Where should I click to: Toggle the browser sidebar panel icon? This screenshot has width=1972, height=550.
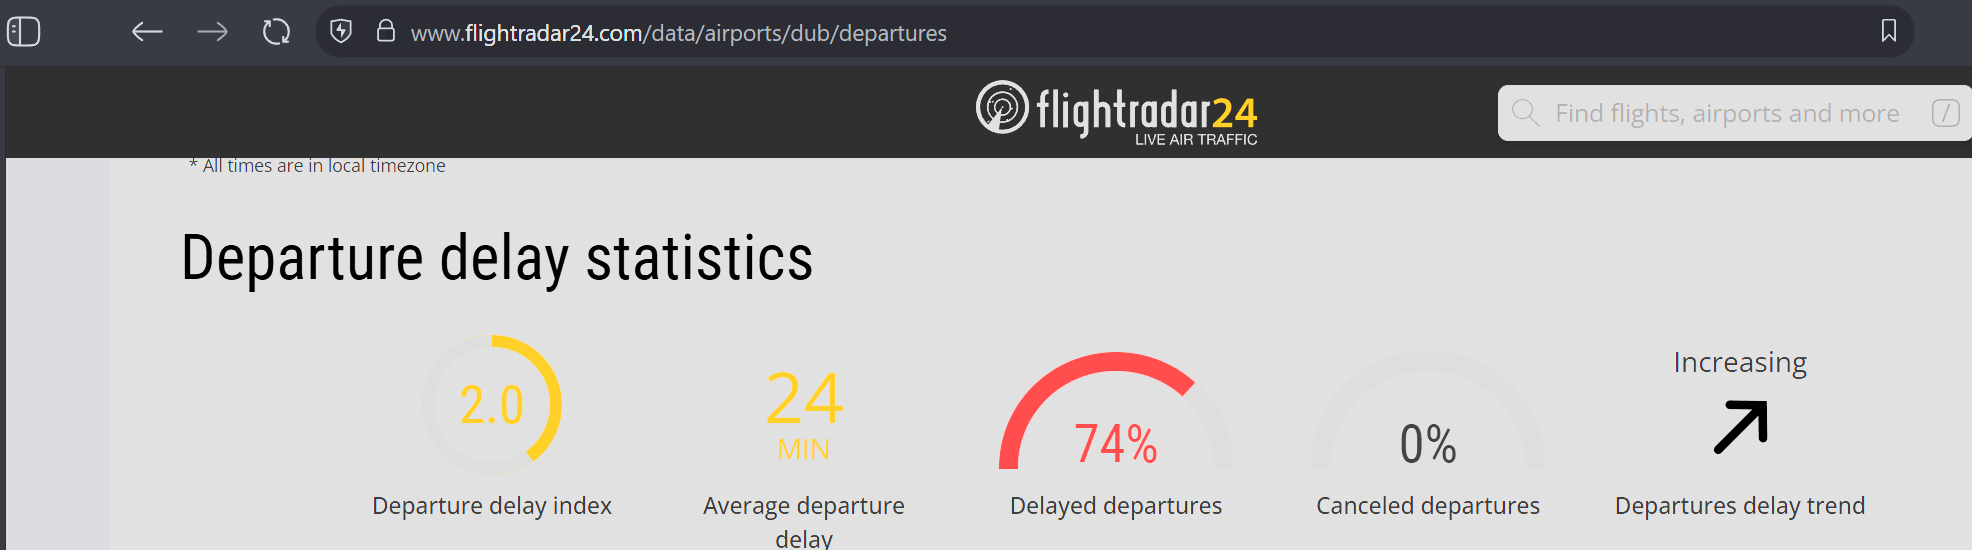(24, 32)
